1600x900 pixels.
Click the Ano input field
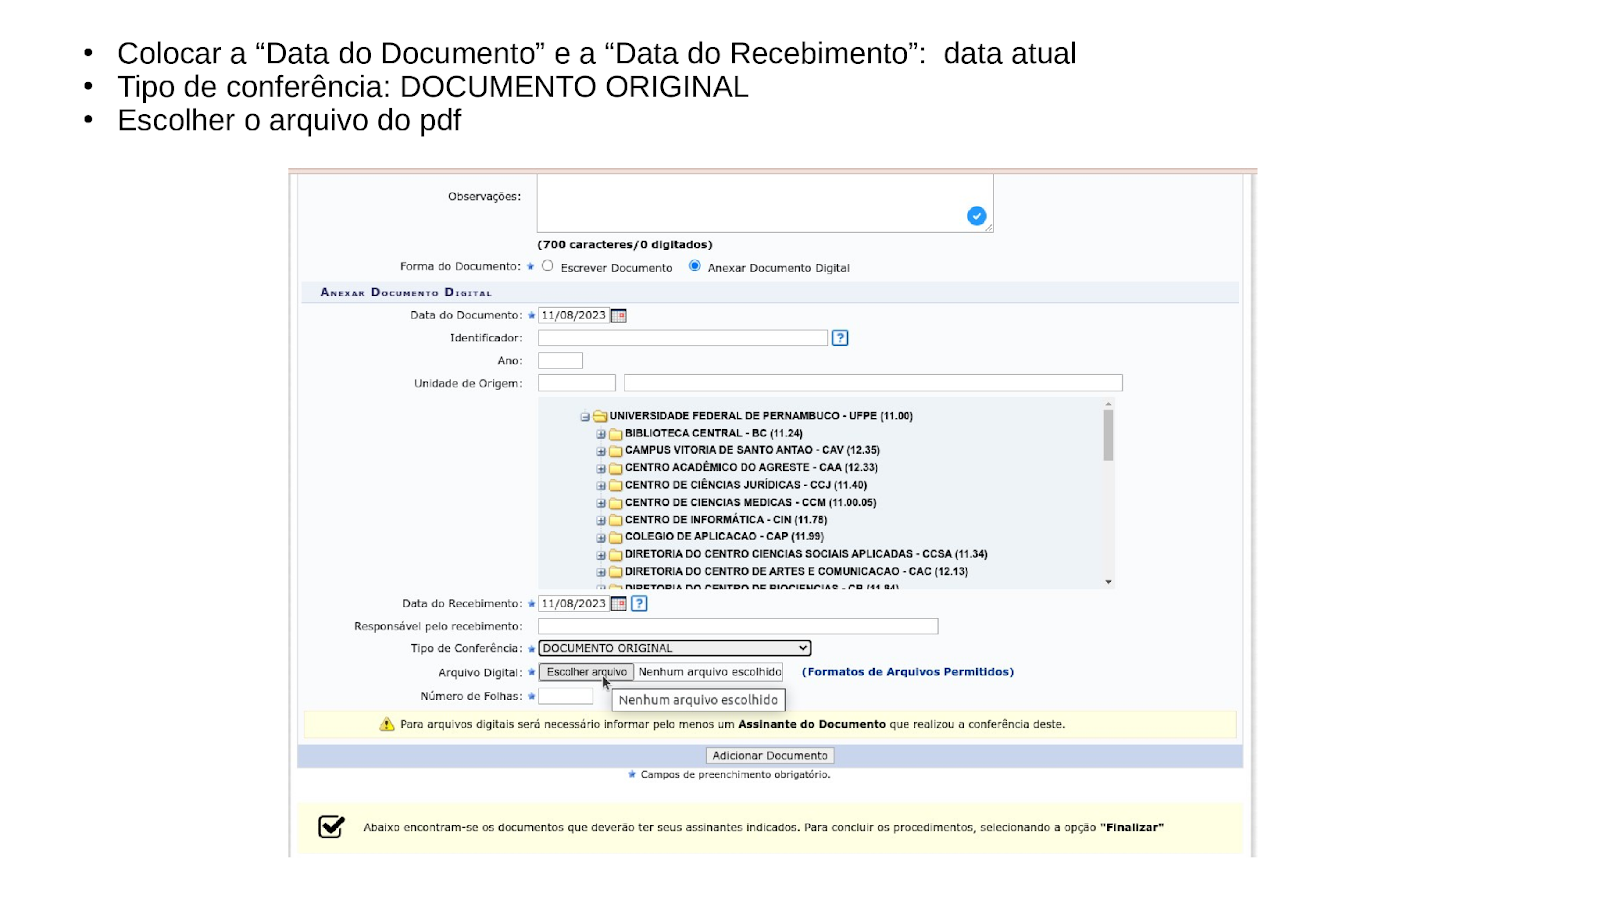click(x=560, y=361)
